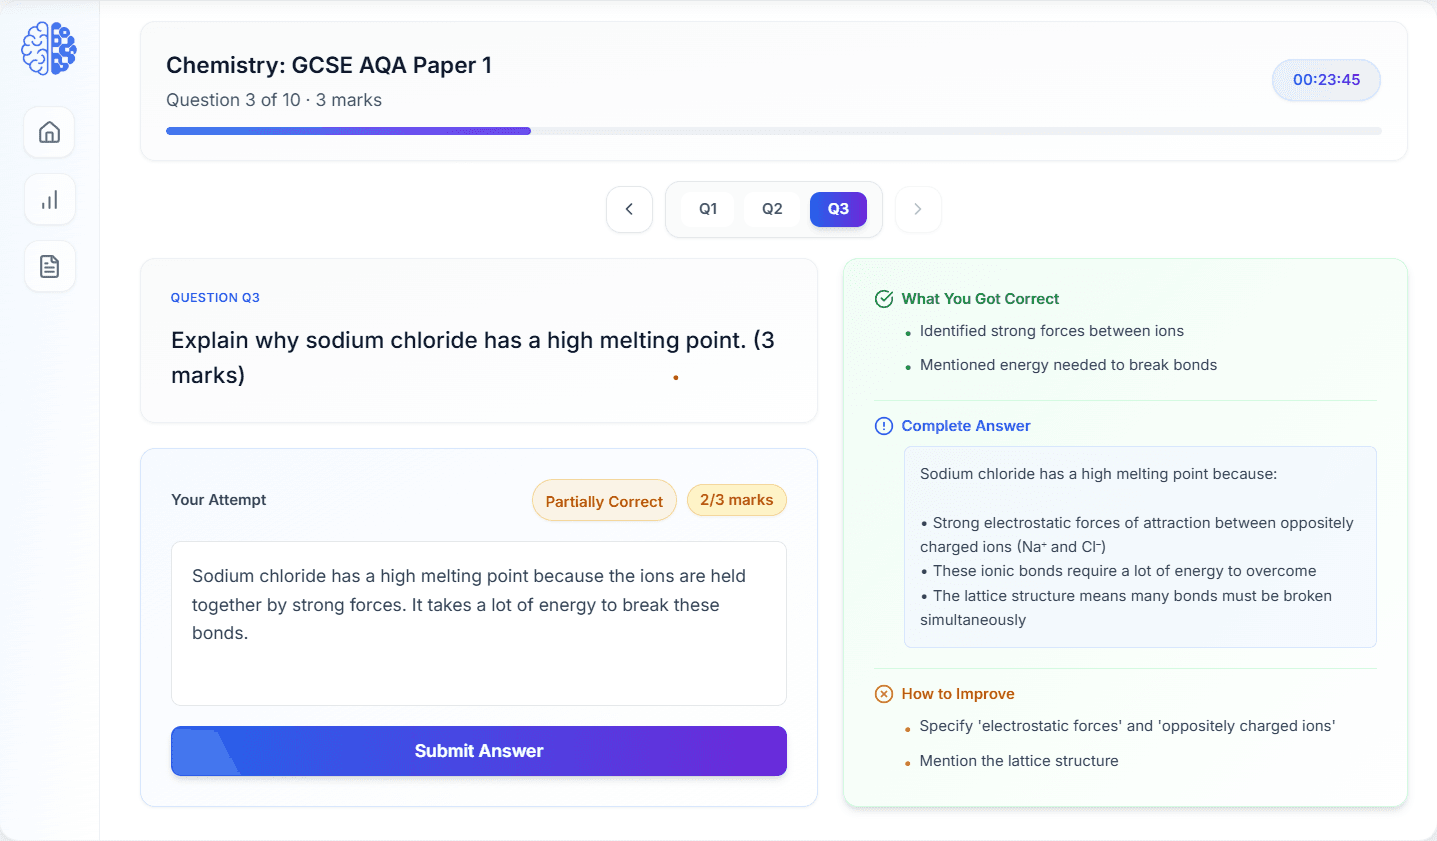Select the Q2 tab
This screenshot has height=841, width=1437.
pos(771,208)
